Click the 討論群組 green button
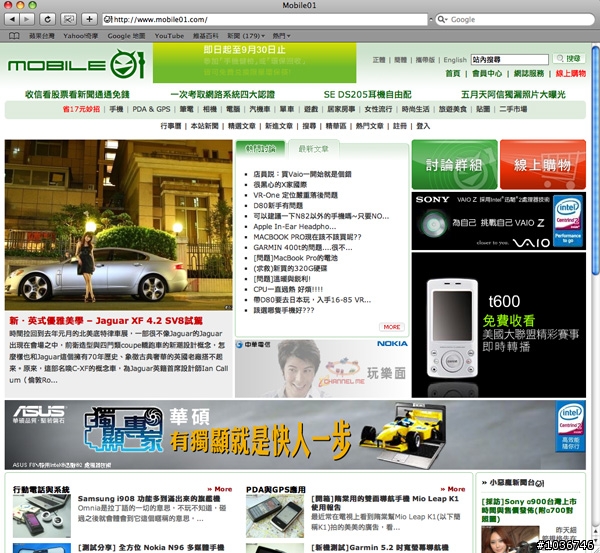The width and height of the screenshot is (600, 553). pyautogui.click(x=454, y=165)
